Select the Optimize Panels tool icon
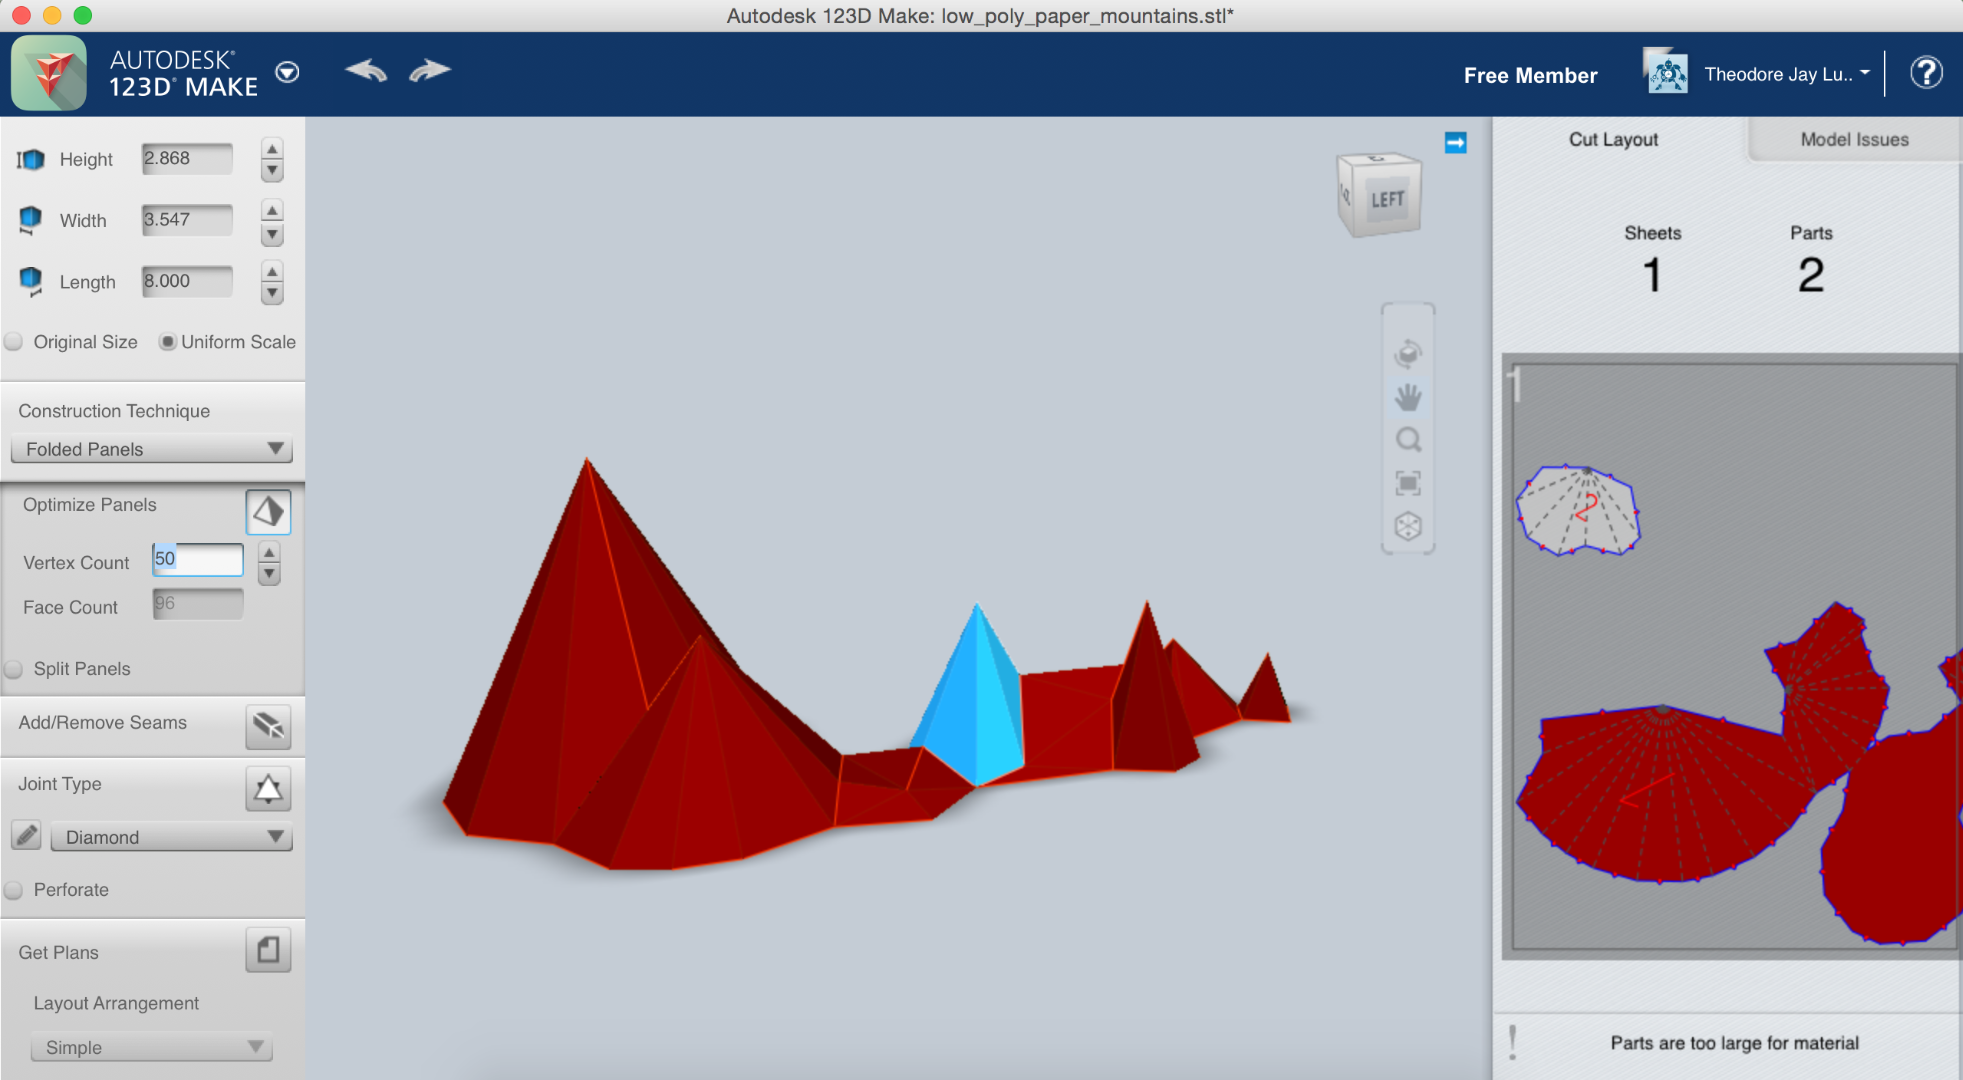The width and height of the screenshot is (1963, 1080). 268,511
